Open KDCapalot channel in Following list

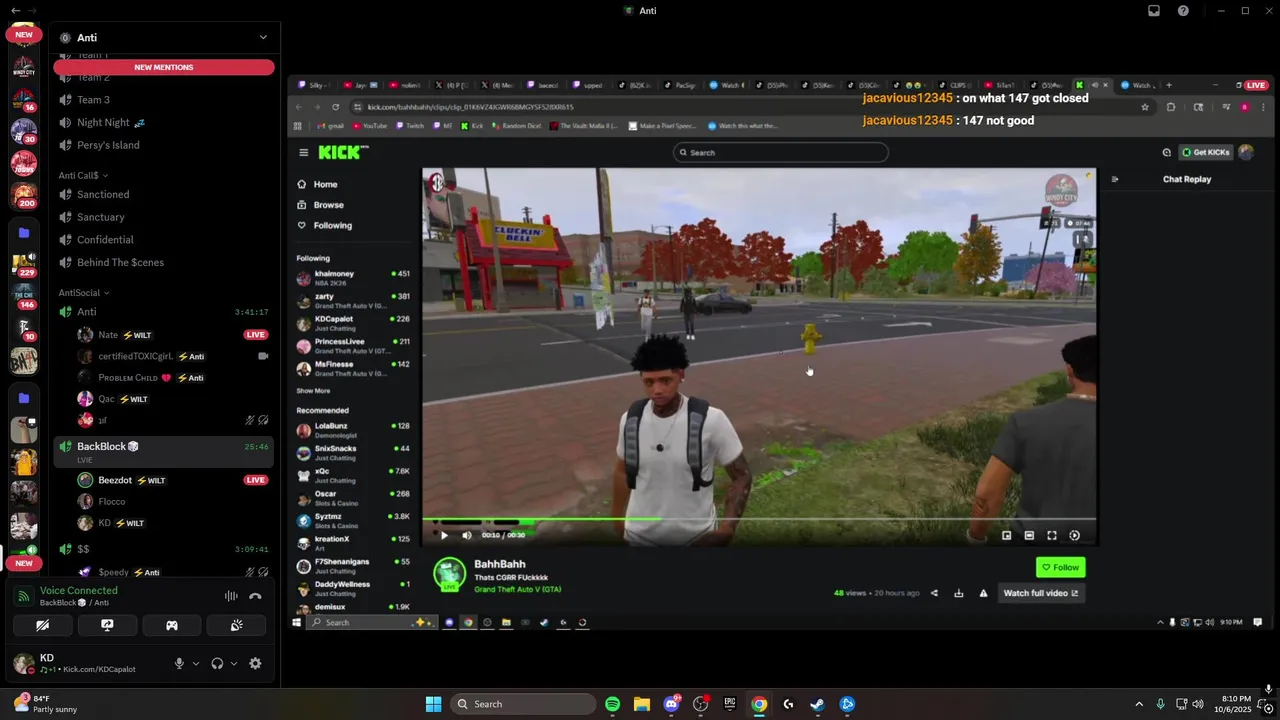point(353,322)
